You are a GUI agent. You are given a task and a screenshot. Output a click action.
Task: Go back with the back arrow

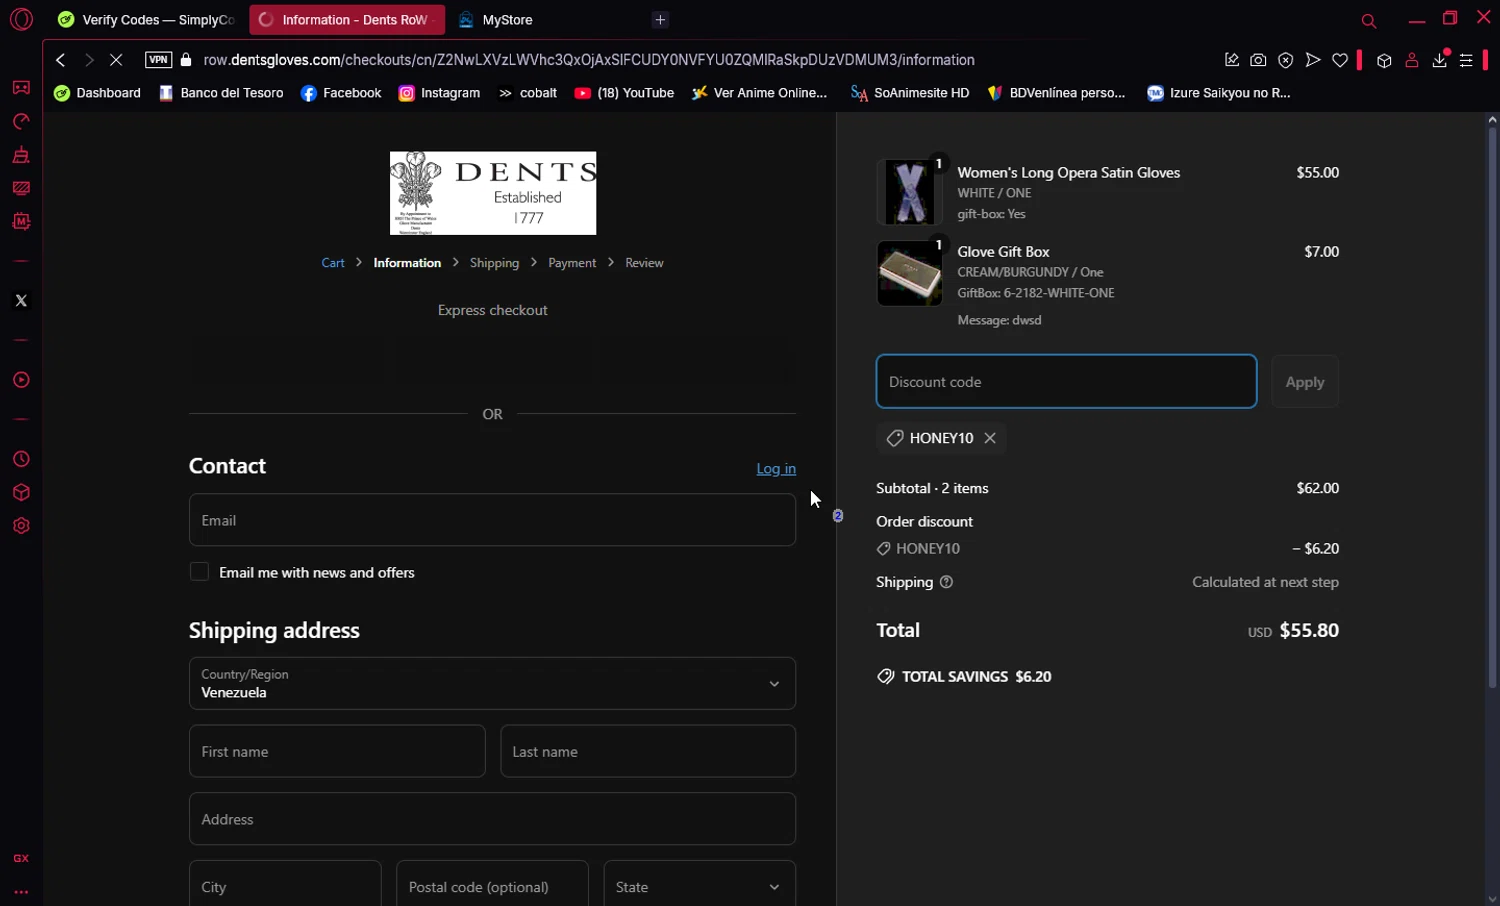pyautogui.click(x=61, y=60)
